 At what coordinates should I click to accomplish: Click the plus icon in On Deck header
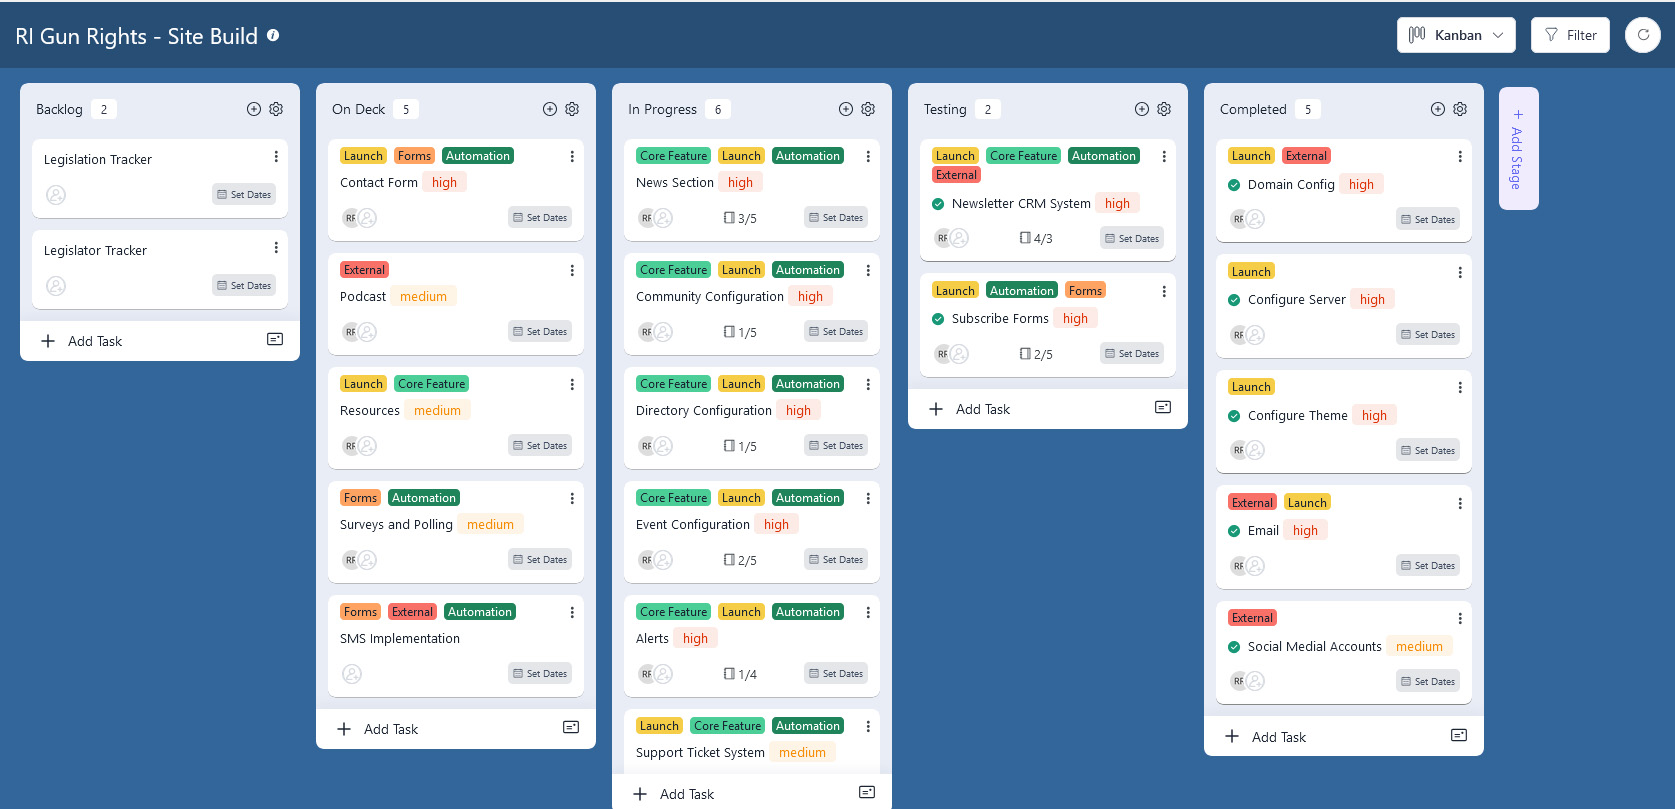pos(550,109)
